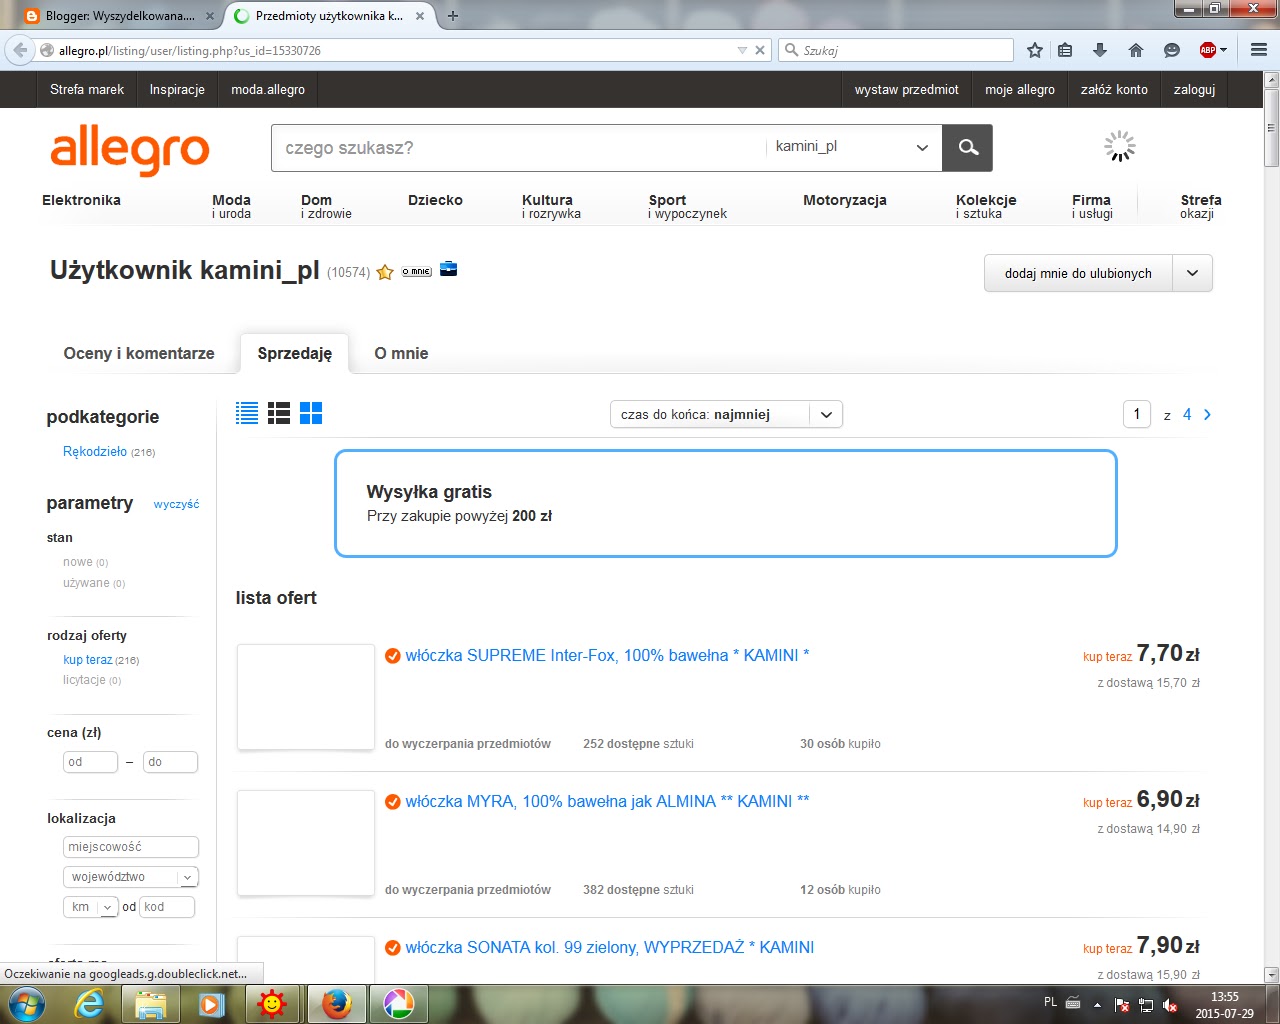Click the 'o mnie' badge icon
The height and width of the screenshot is (1024, 1280).
(x=417, y=271)
